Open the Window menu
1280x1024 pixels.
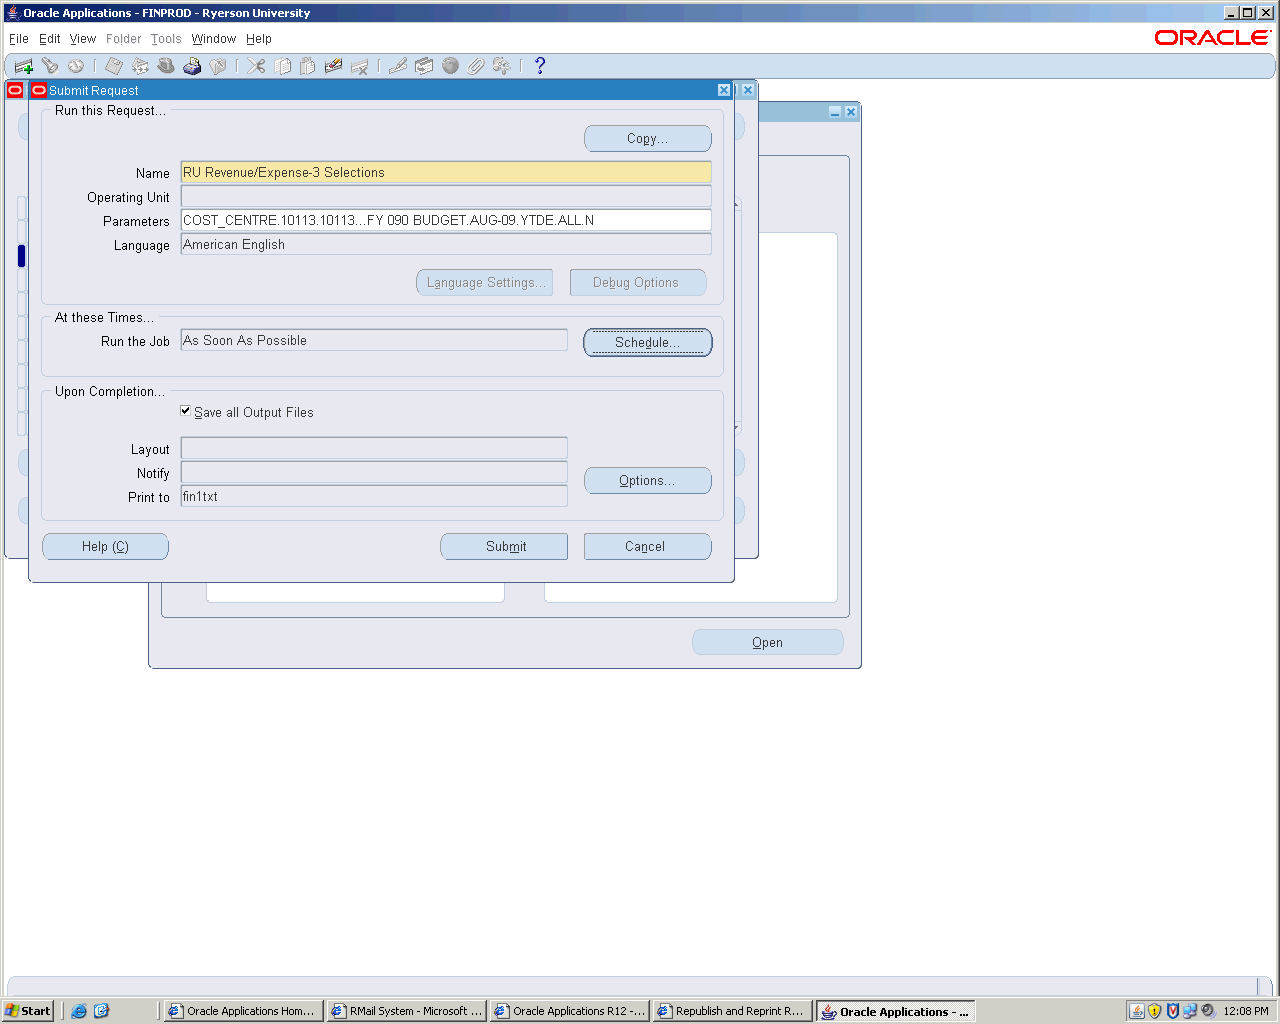(213, 39)
